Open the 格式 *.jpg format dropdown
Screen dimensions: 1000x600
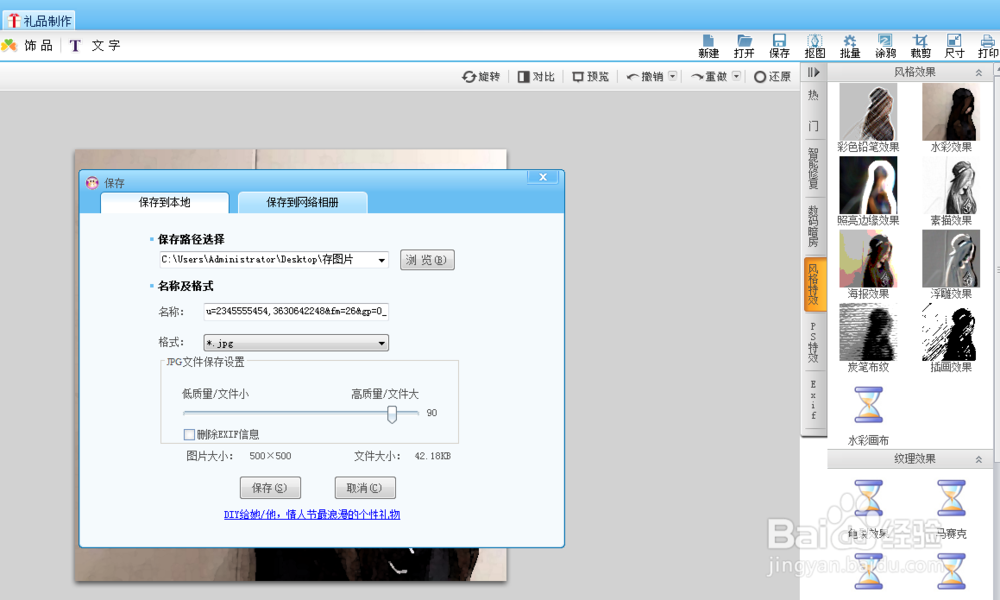tap(296, 343)
